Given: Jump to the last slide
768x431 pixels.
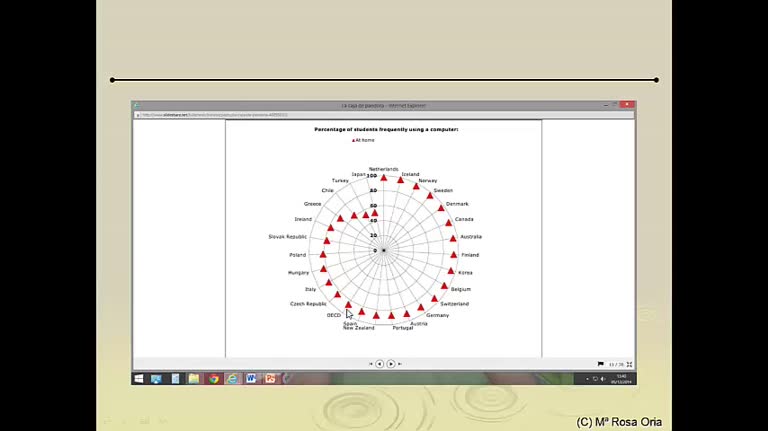Looking at the screenshot, I should click(400, 364).
